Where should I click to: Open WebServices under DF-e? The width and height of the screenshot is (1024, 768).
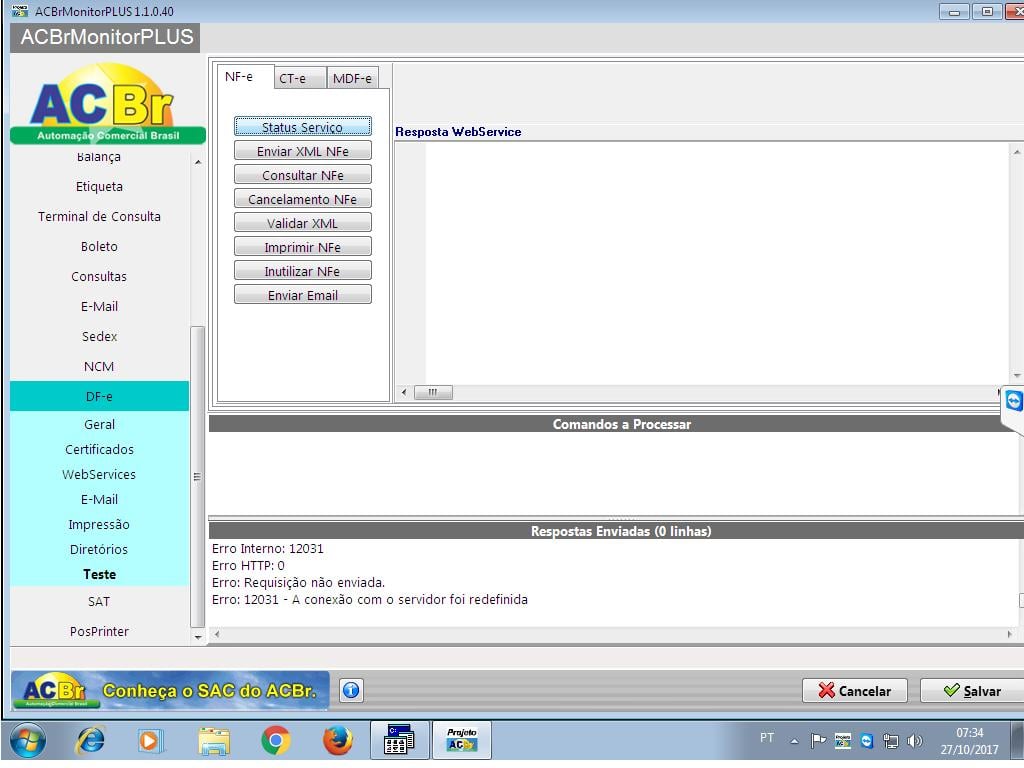(99, 475)
